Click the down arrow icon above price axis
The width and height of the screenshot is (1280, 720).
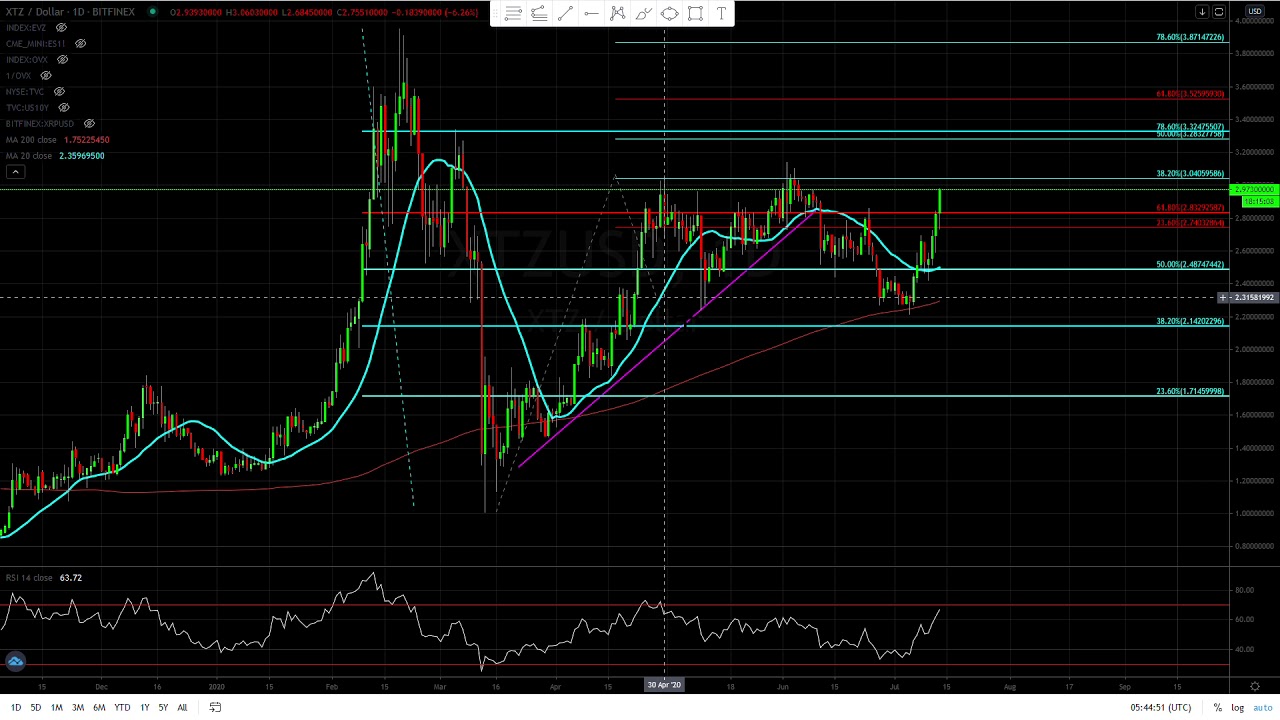(1202, 12)
